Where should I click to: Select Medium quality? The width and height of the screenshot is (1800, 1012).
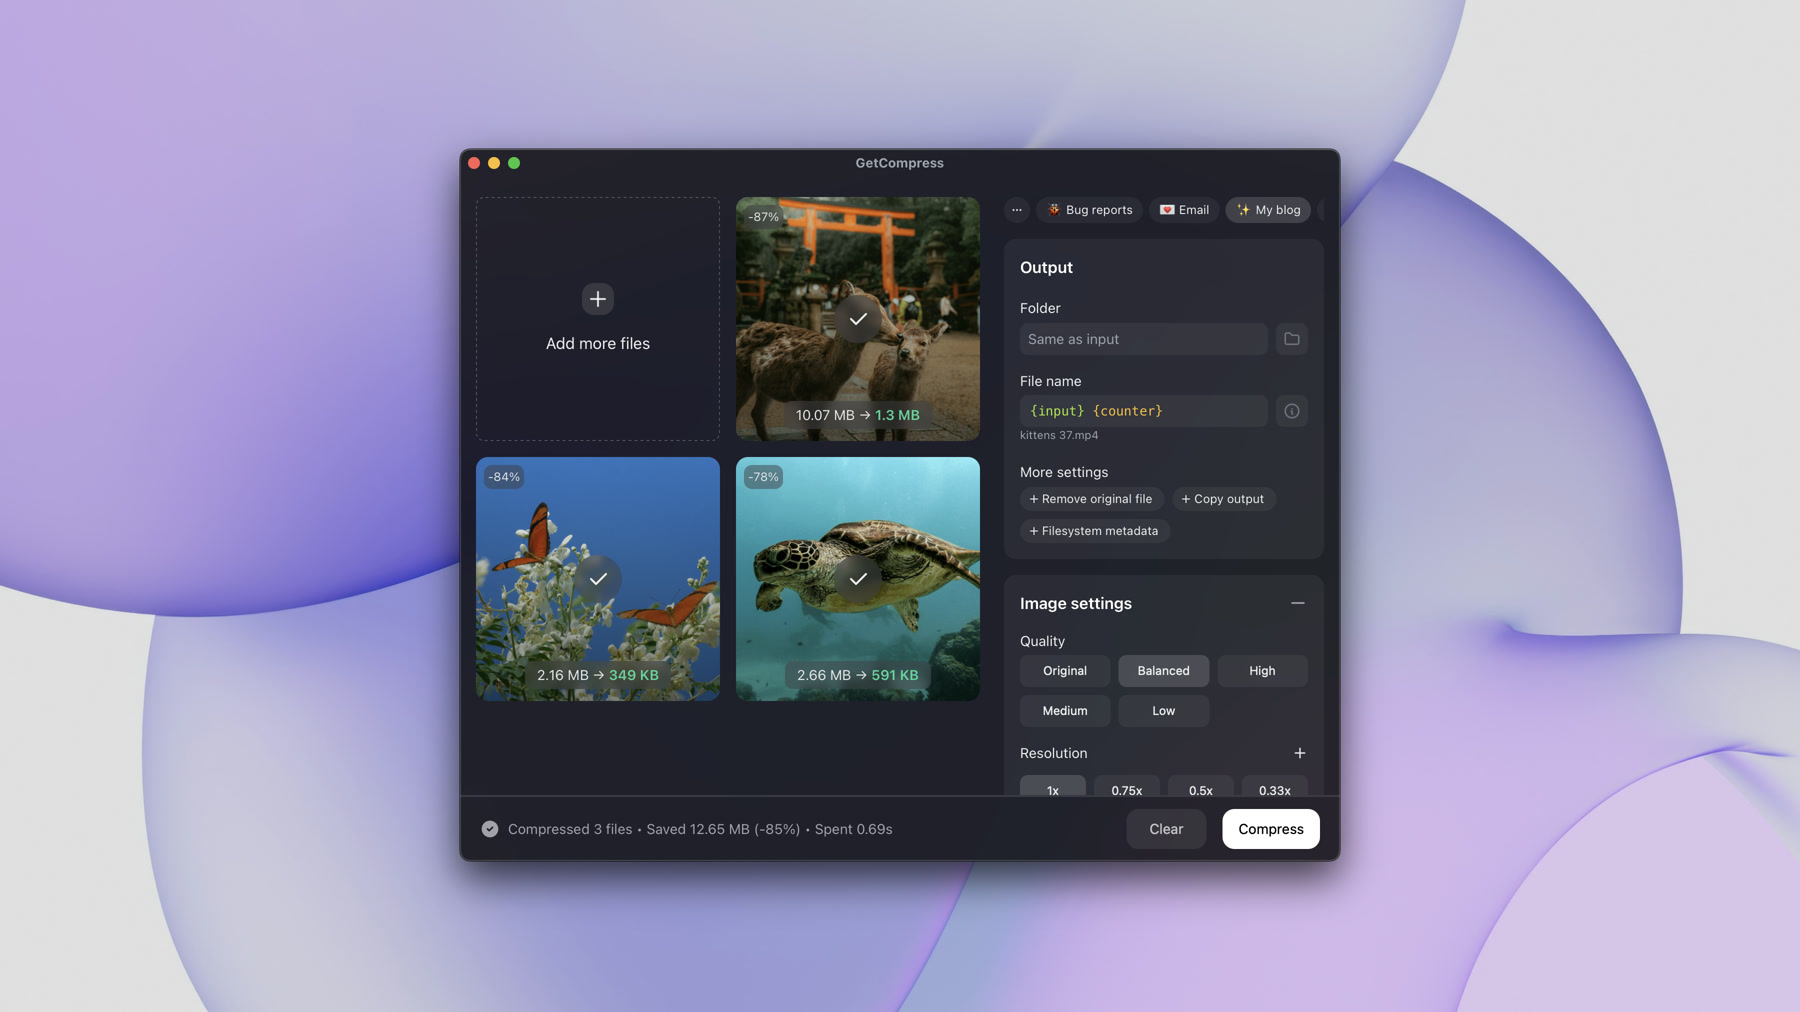click(1064, 711)
